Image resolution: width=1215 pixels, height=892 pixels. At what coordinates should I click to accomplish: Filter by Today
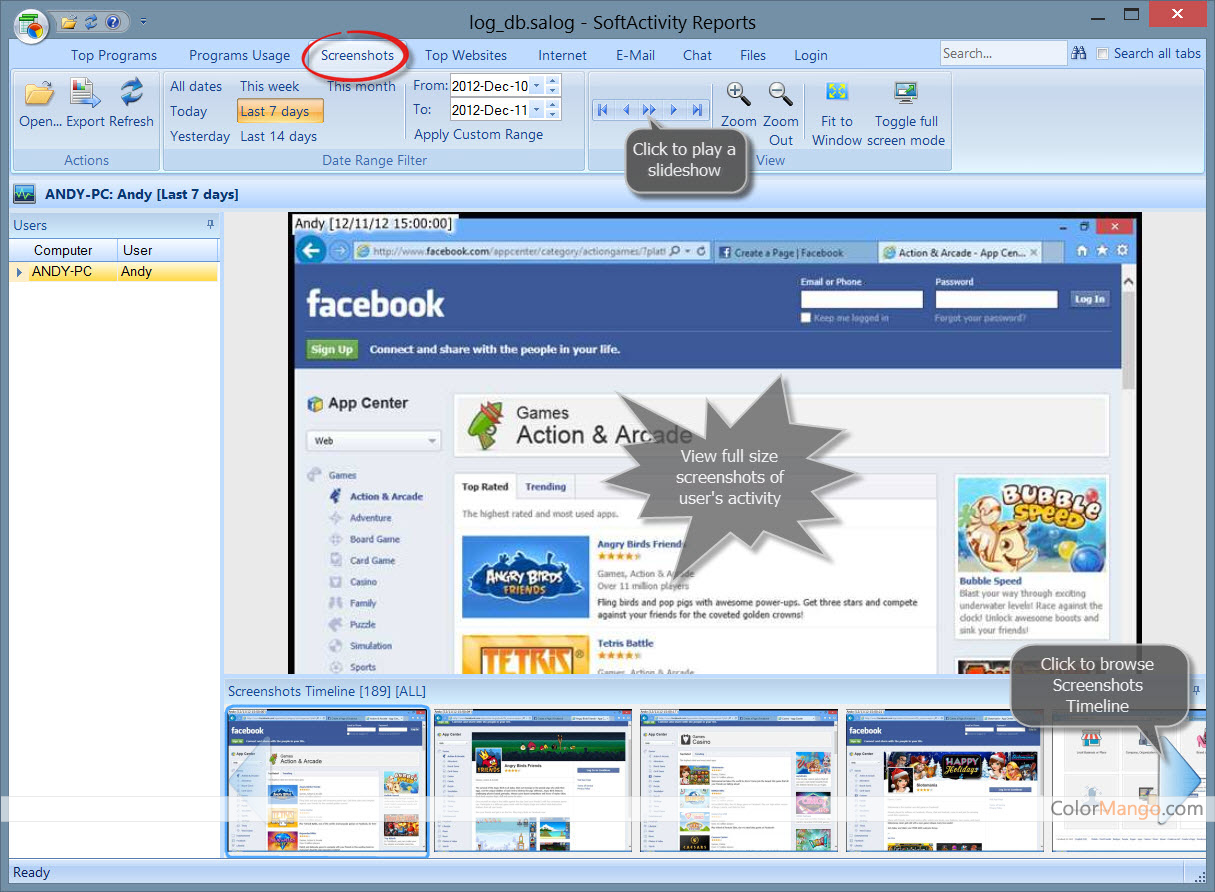pyautogui.click(x=189, y=111)
